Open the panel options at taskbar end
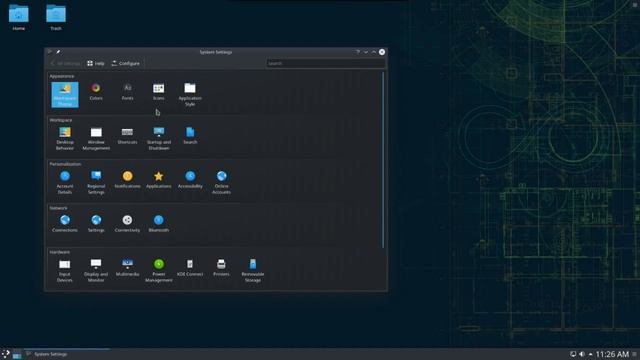The height and width of the screenshot is (360, 640). coord(635,354)
